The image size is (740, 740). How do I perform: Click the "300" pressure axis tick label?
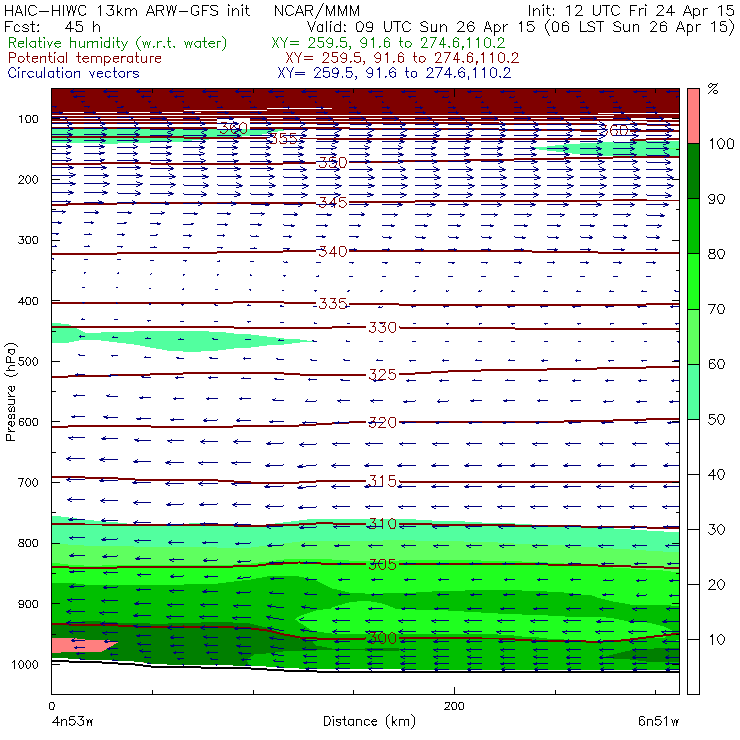pos(28,240)
